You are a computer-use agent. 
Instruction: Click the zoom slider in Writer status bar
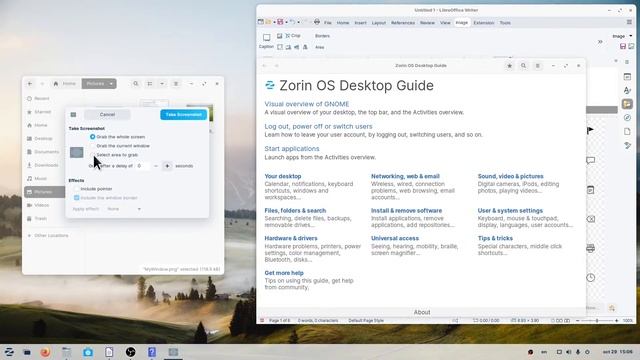pos(597,321)
